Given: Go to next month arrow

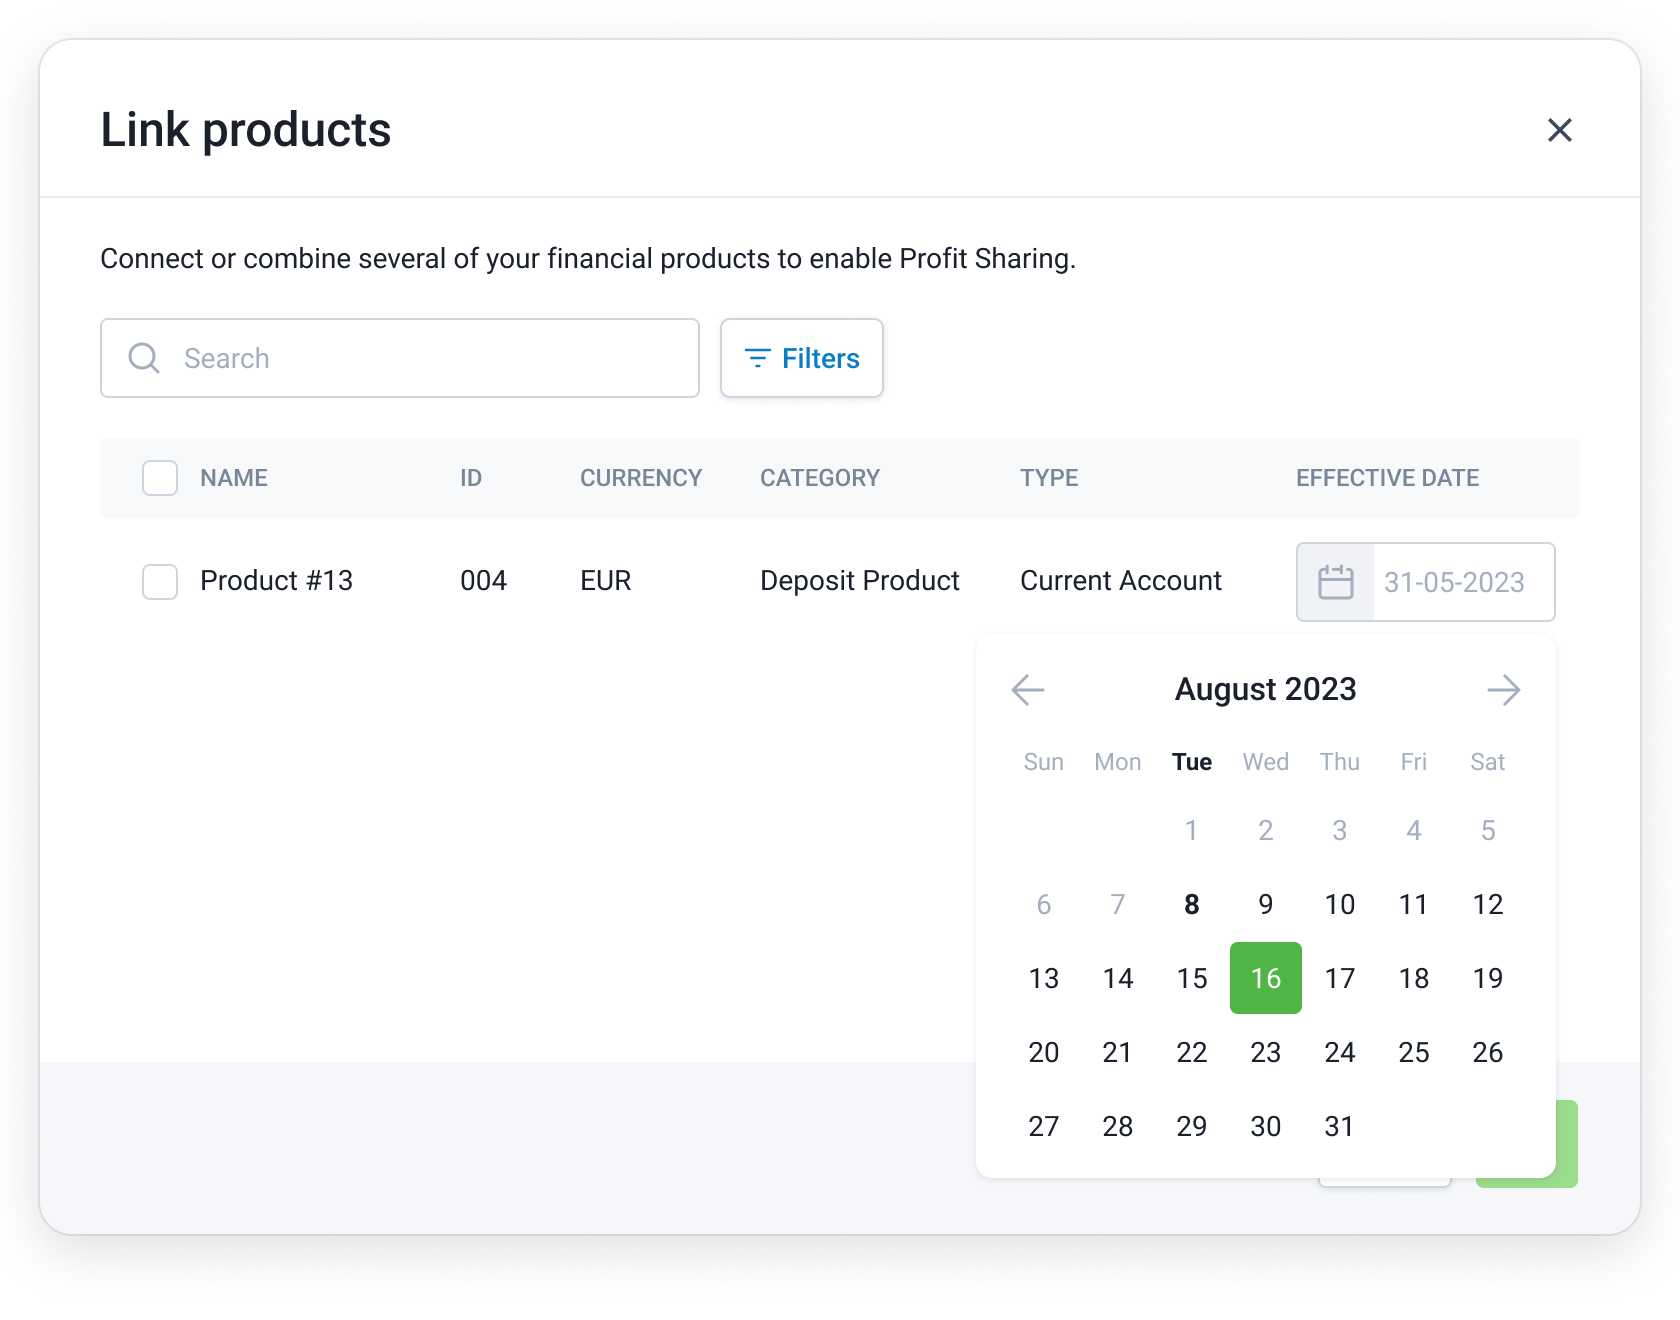Looking at the screenshot, I should tap(1503, 690).
